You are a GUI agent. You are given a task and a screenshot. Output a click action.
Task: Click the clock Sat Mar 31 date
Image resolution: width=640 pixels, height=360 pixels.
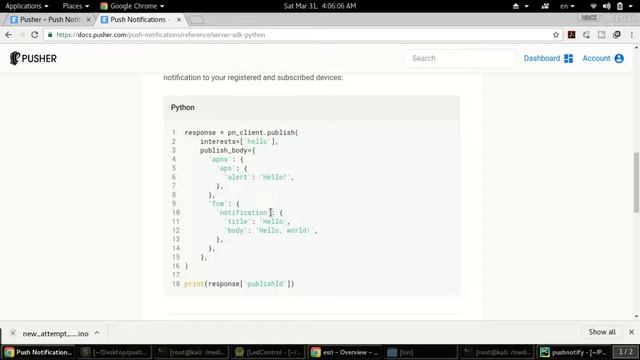[x=320, y=6]
